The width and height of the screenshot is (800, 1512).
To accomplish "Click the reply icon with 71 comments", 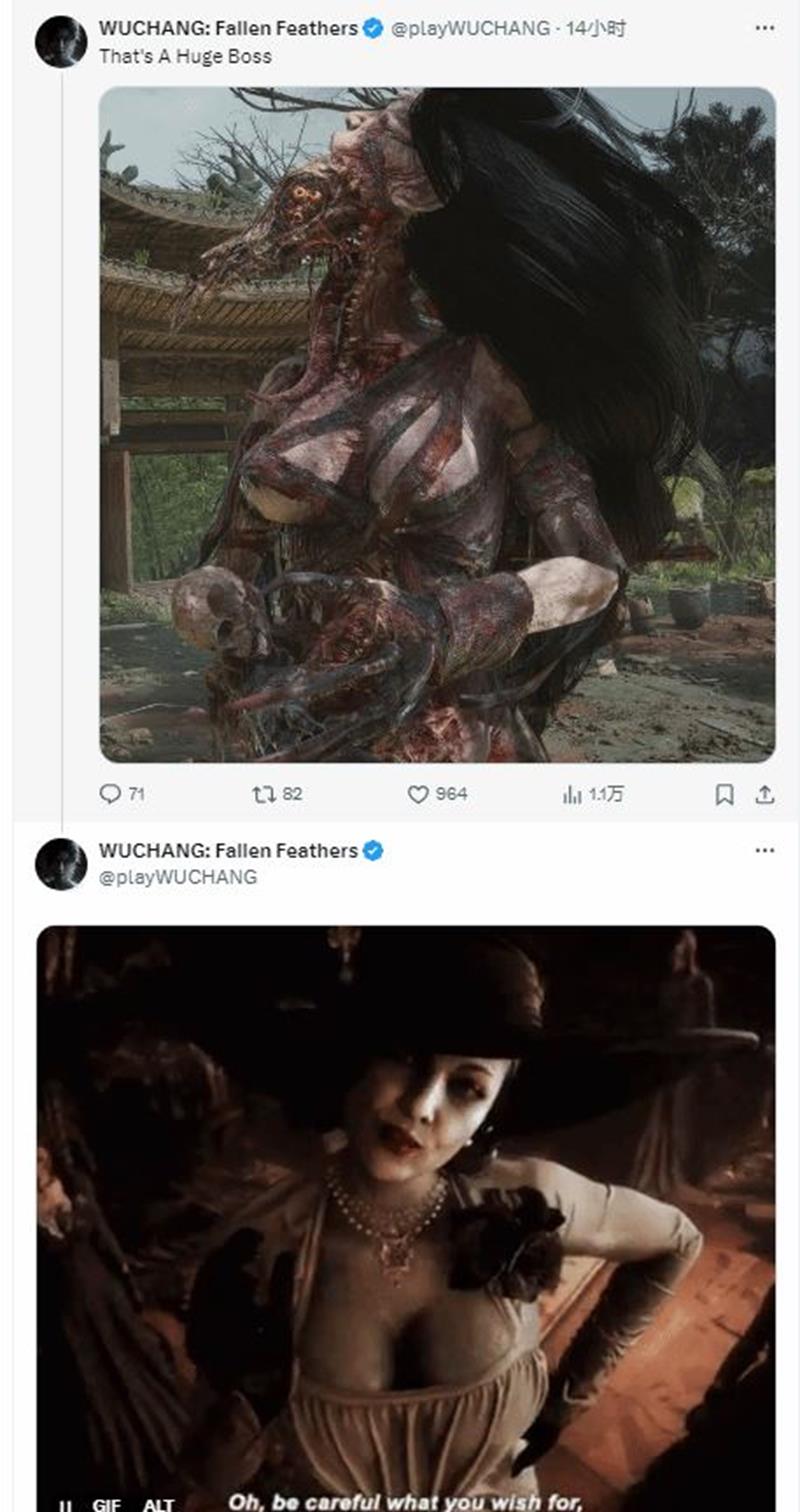I will click(110, 794).
